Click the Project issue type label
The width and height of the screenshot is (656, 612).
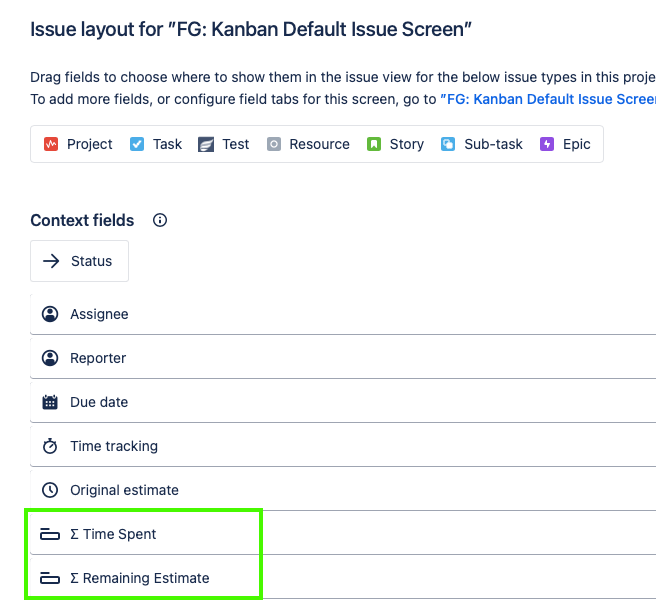(90, 144)
